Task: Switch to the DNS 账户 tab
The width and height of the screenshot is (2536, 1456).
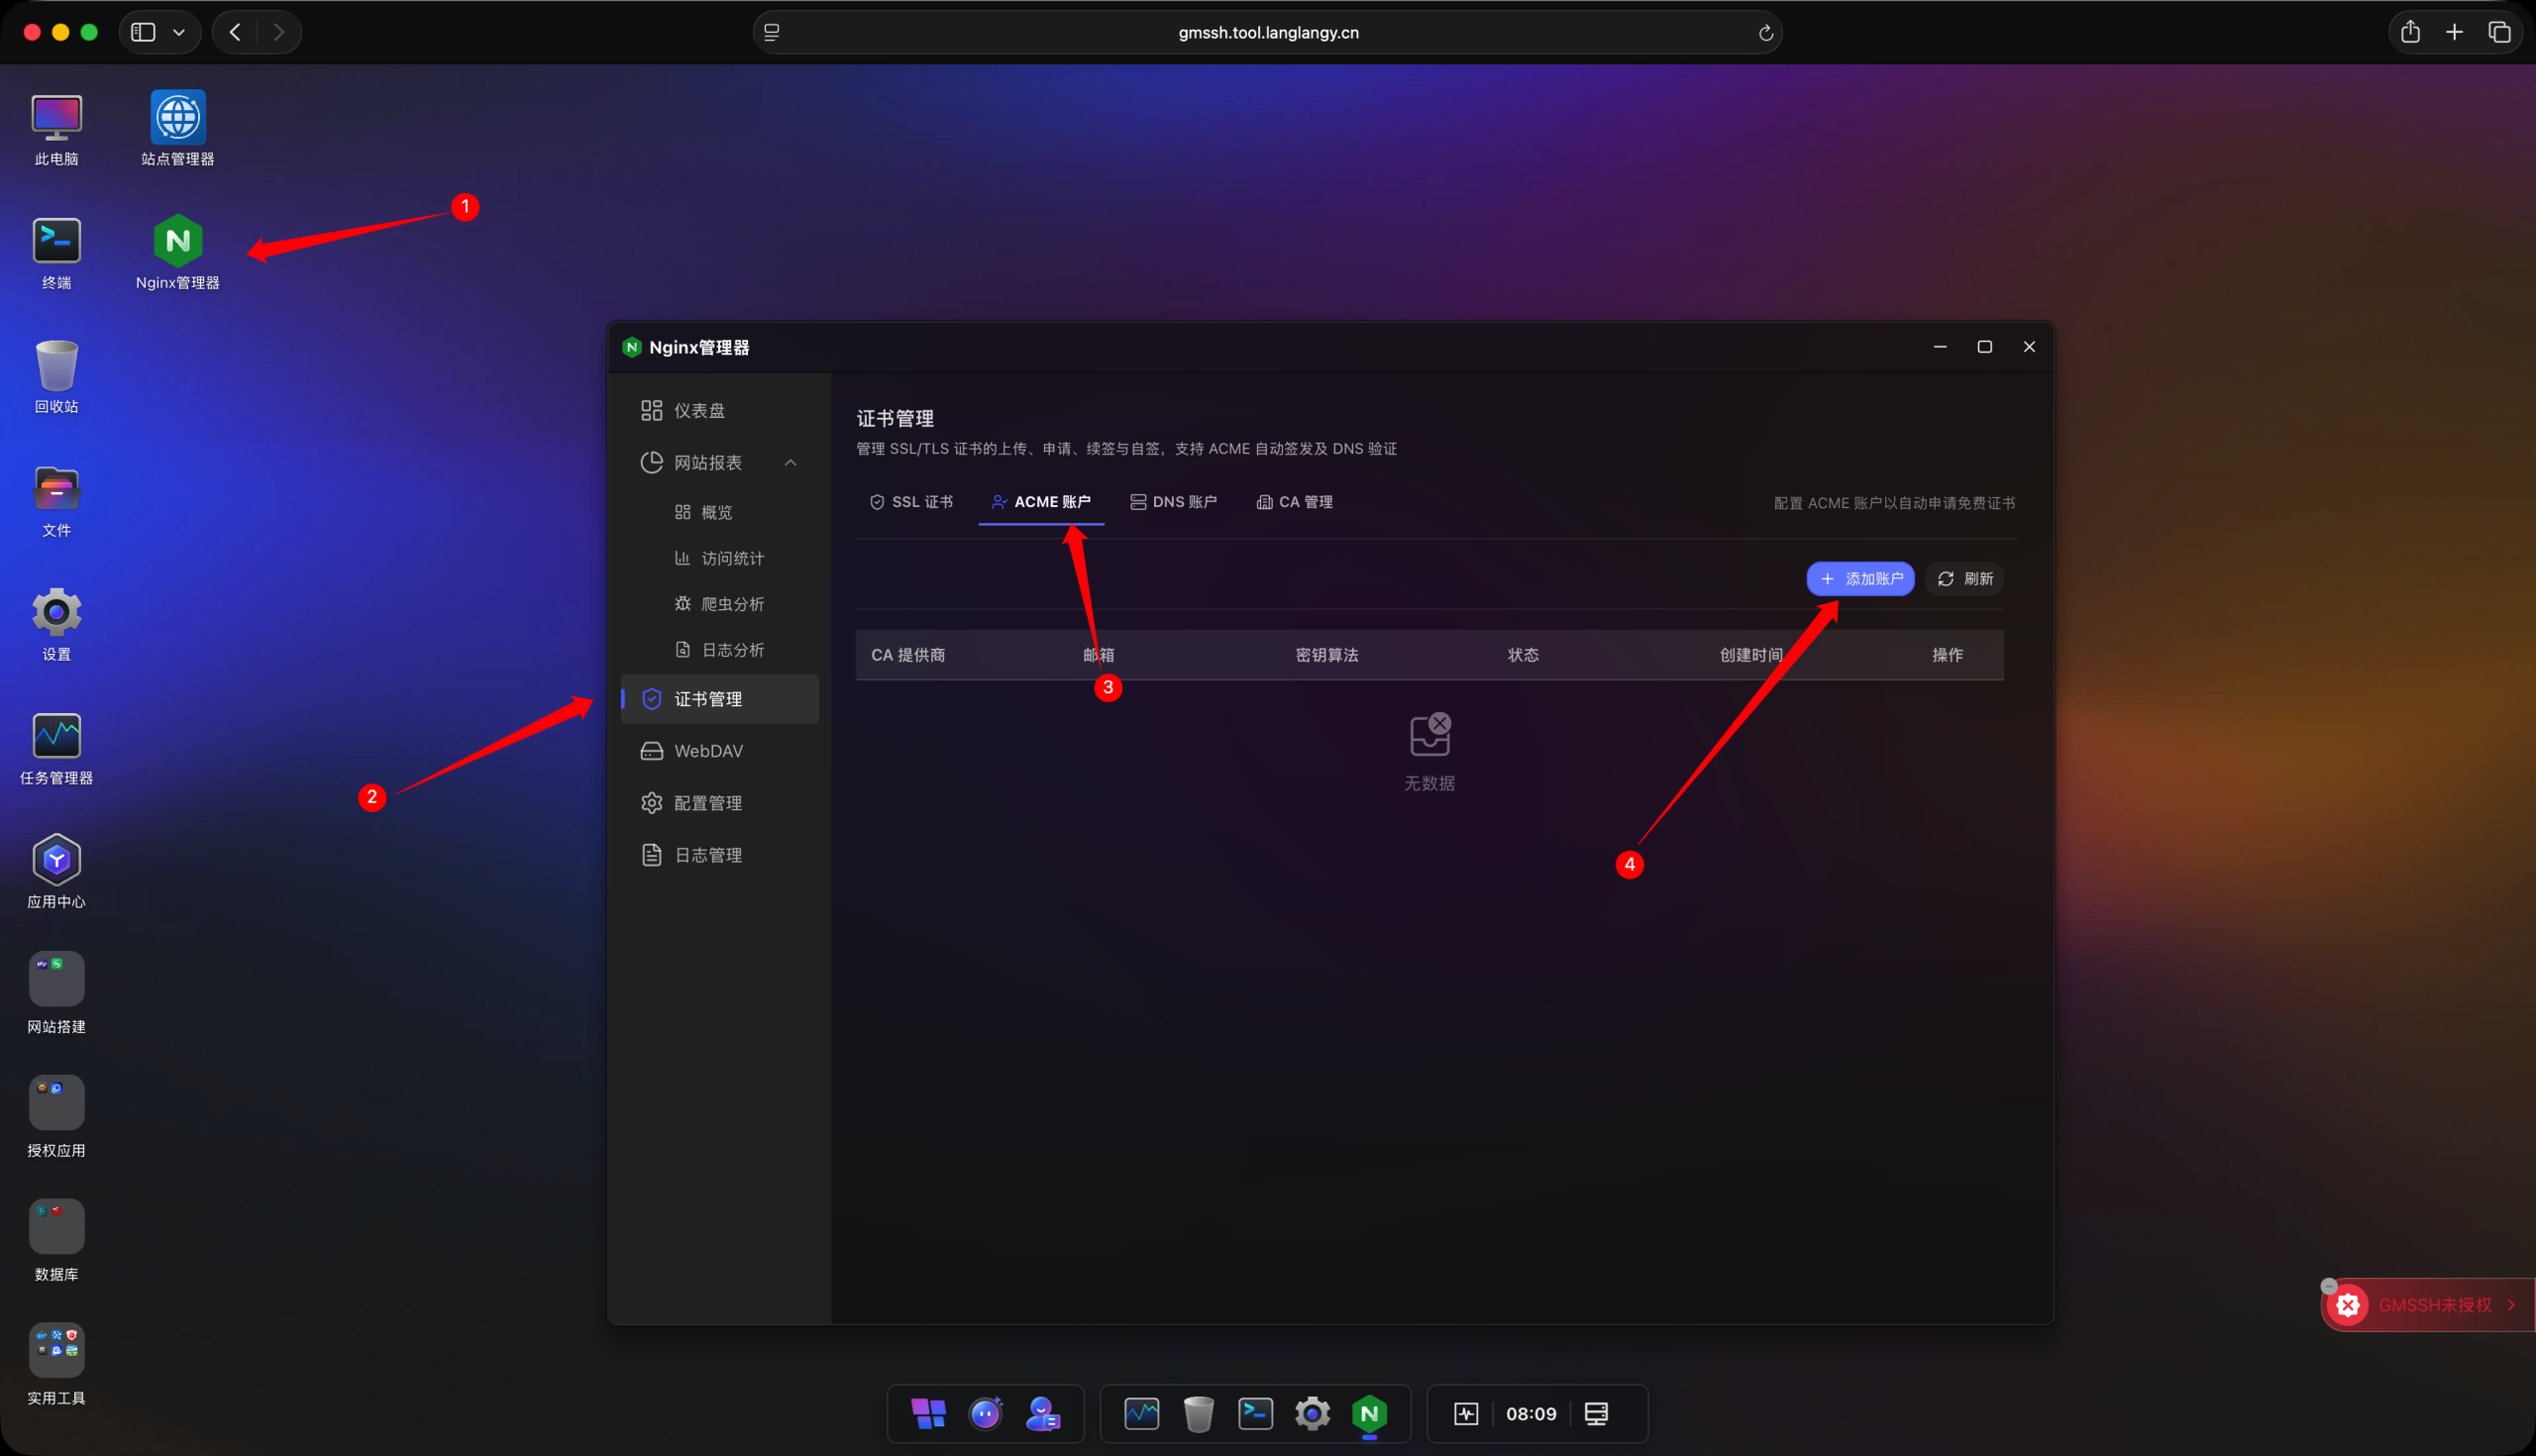Action: [x=1173, y=502]
